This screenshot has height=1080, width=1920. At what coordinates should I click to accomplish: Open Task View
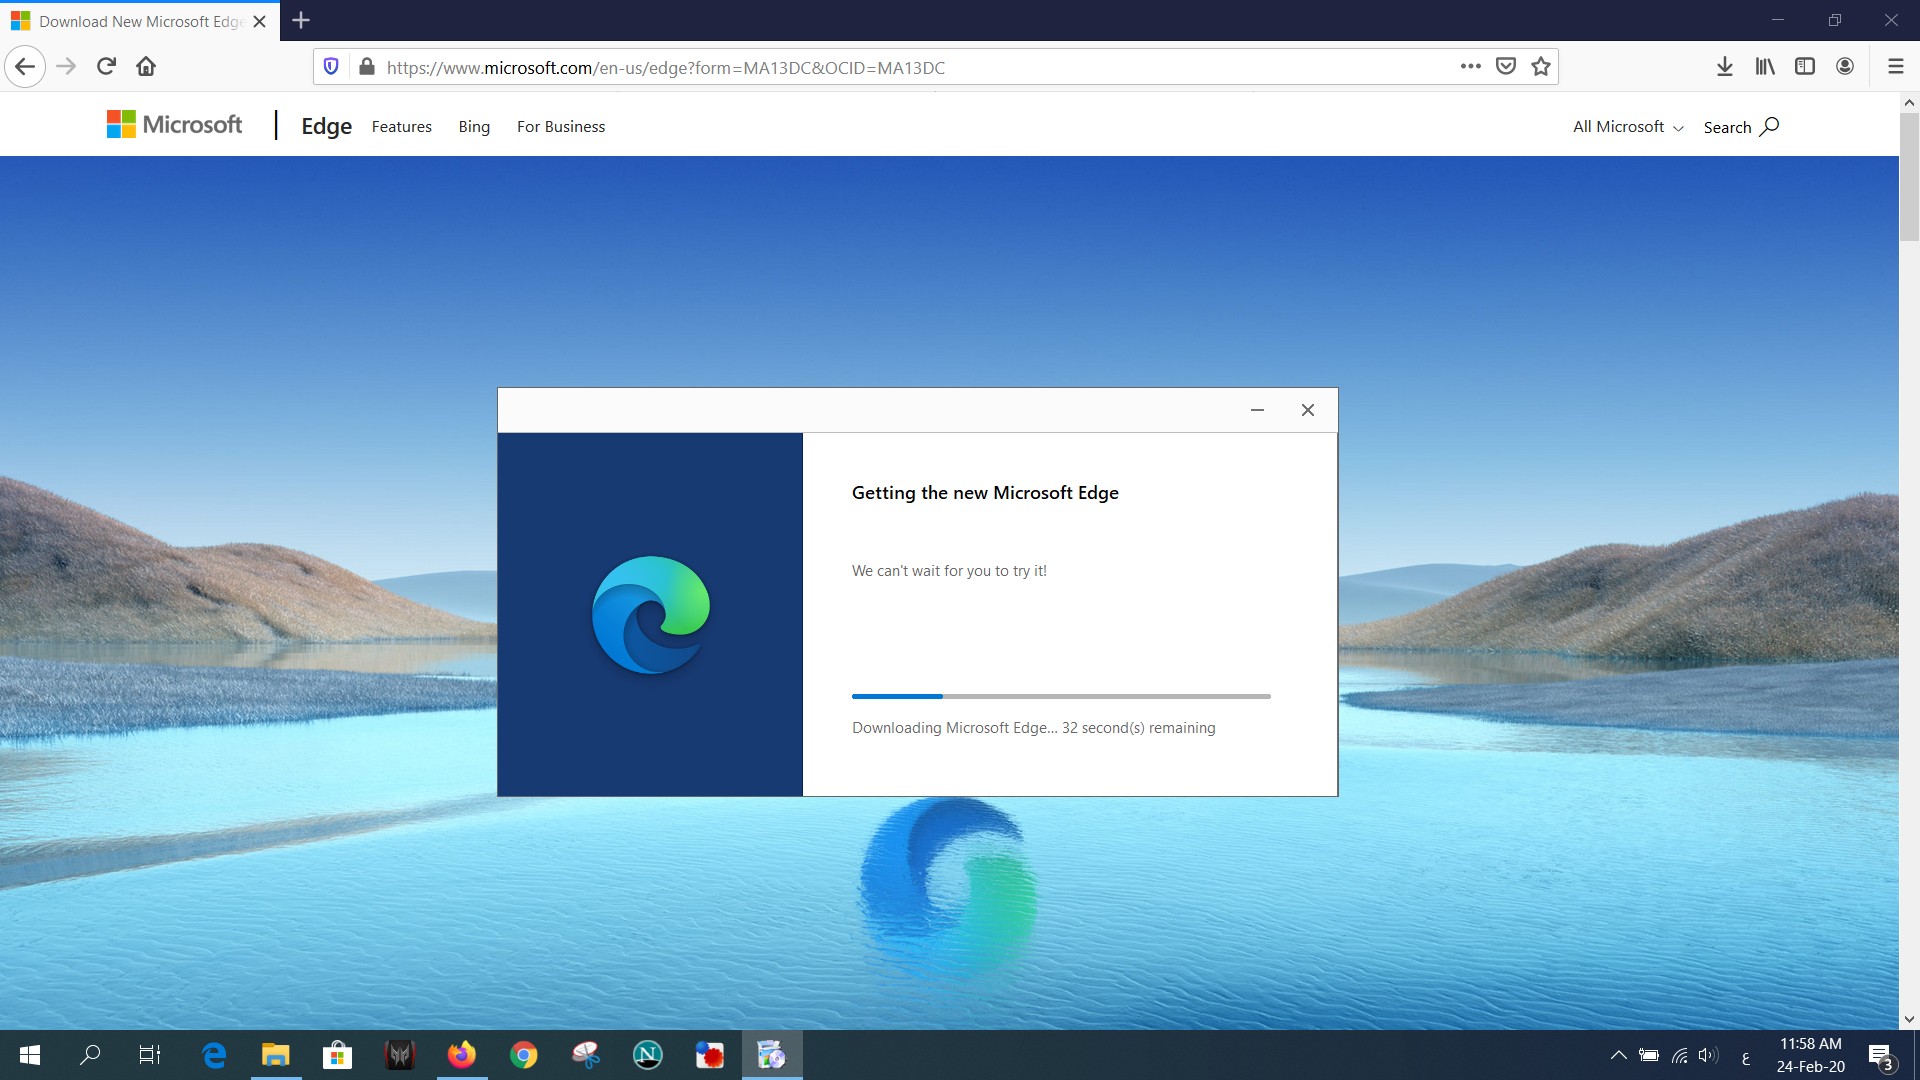tap(150, 1055)
